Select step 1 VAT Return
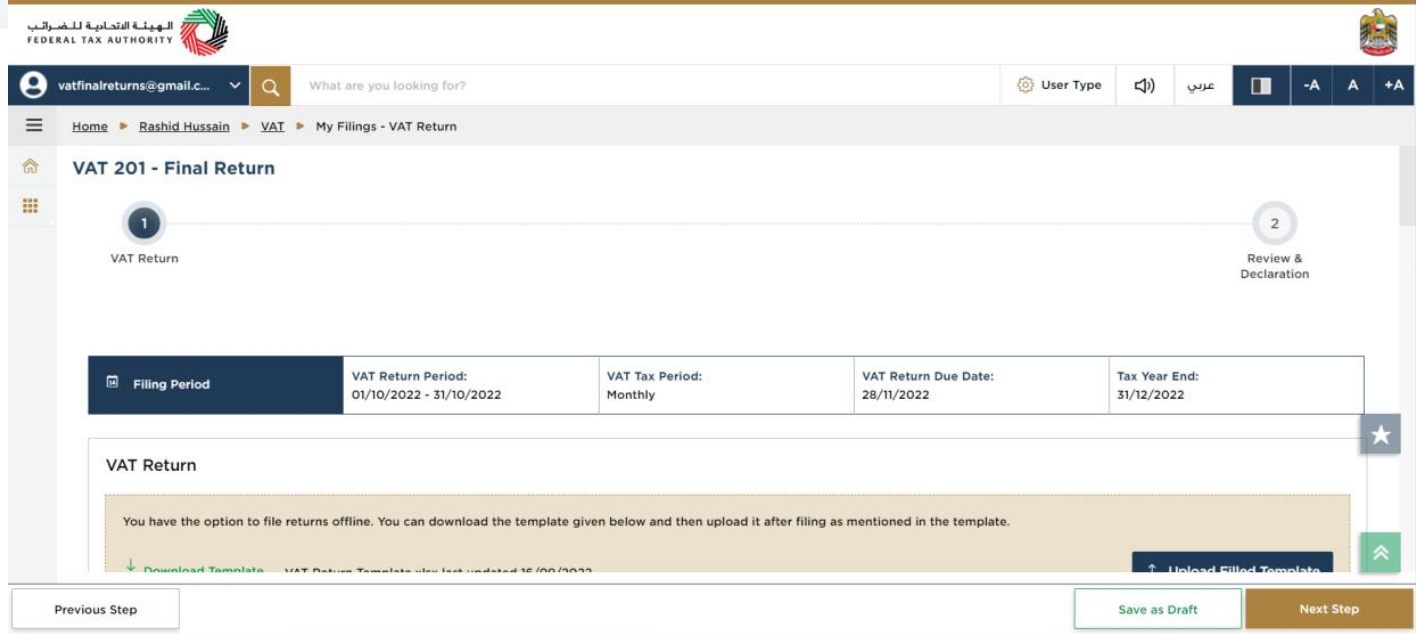 [144, 224]
